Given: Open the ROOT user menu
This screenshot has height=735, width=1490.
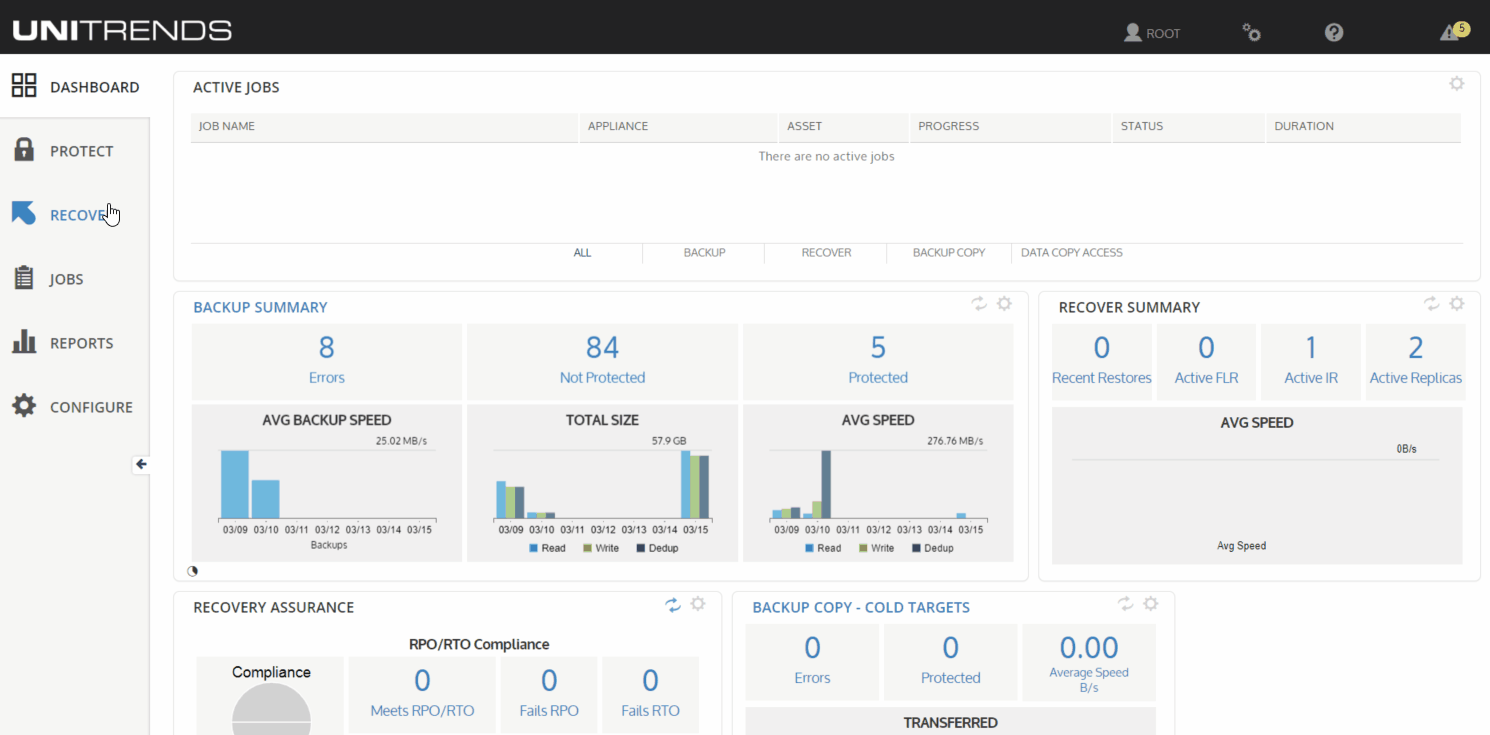Looking at the screenshot, I should tap(1152, 33).
